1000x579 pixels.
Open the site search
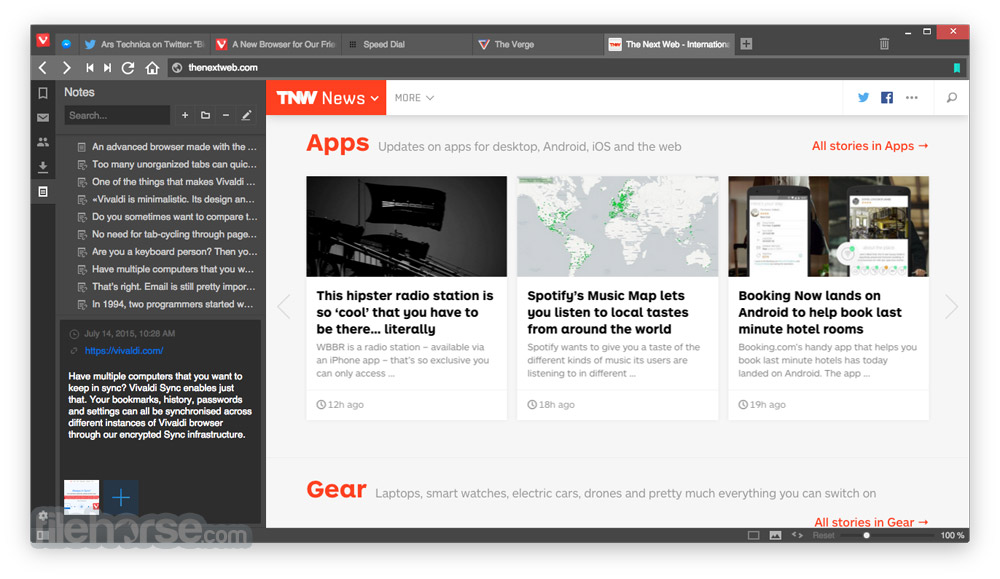click(952, 98)
